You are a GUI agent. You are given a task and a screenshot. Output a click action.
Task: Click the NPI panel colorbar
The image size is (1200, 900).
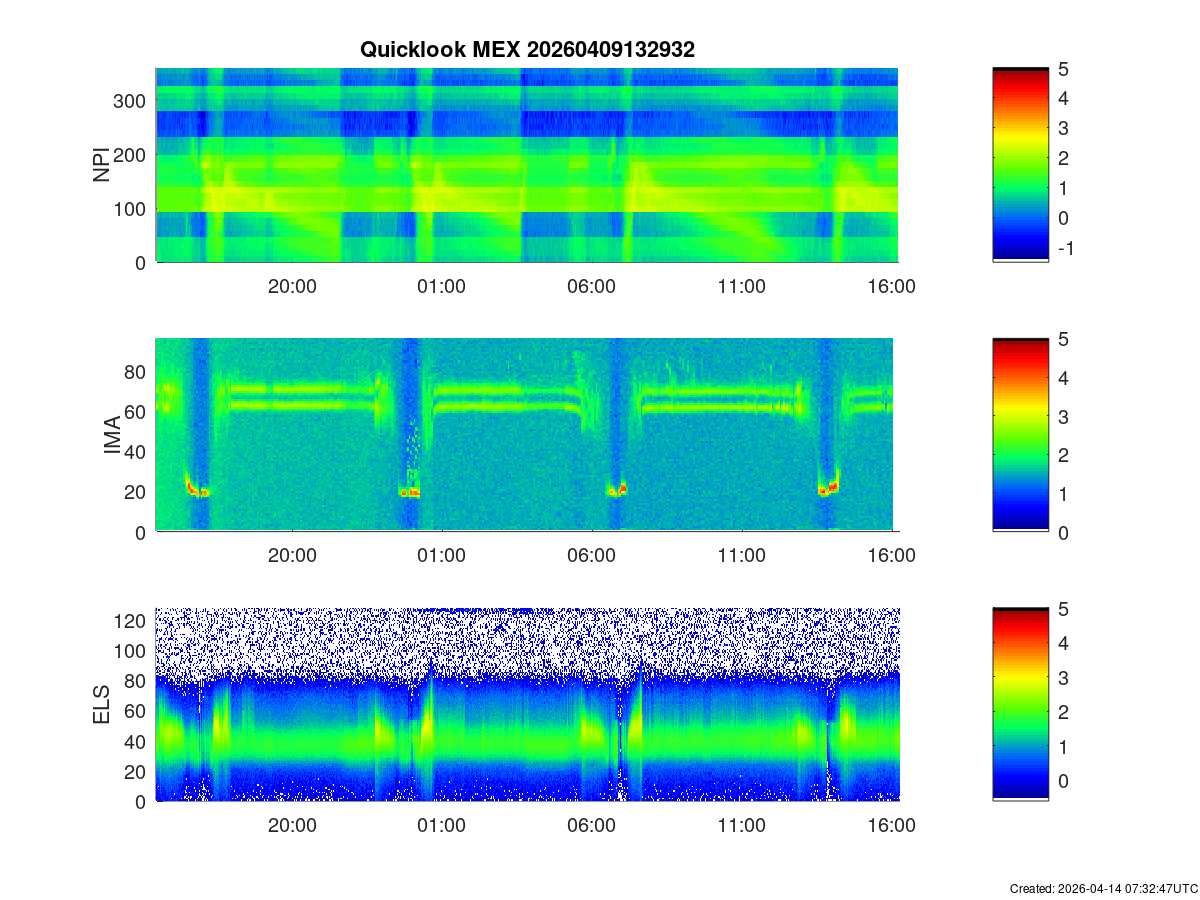coord(1020,165)
